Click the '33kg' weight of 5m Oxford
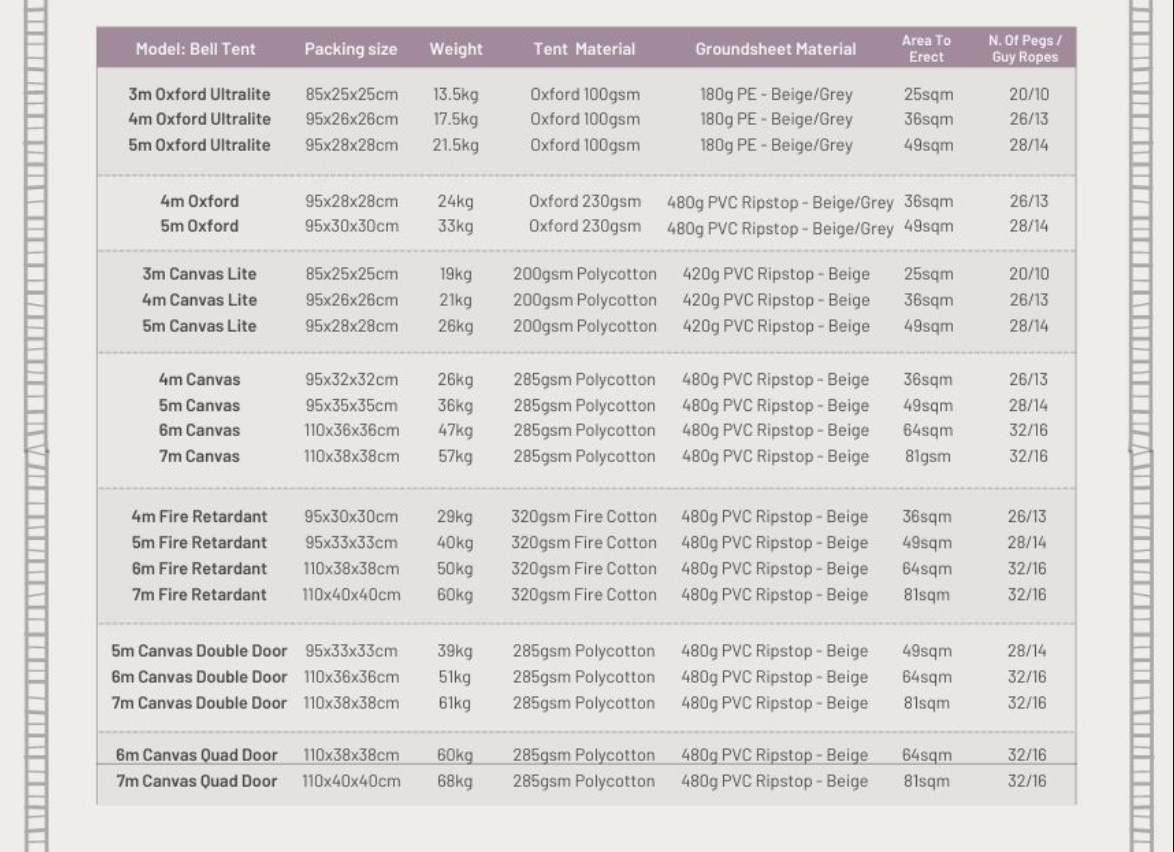This screenshot has height=852, width=1174. 455,227
